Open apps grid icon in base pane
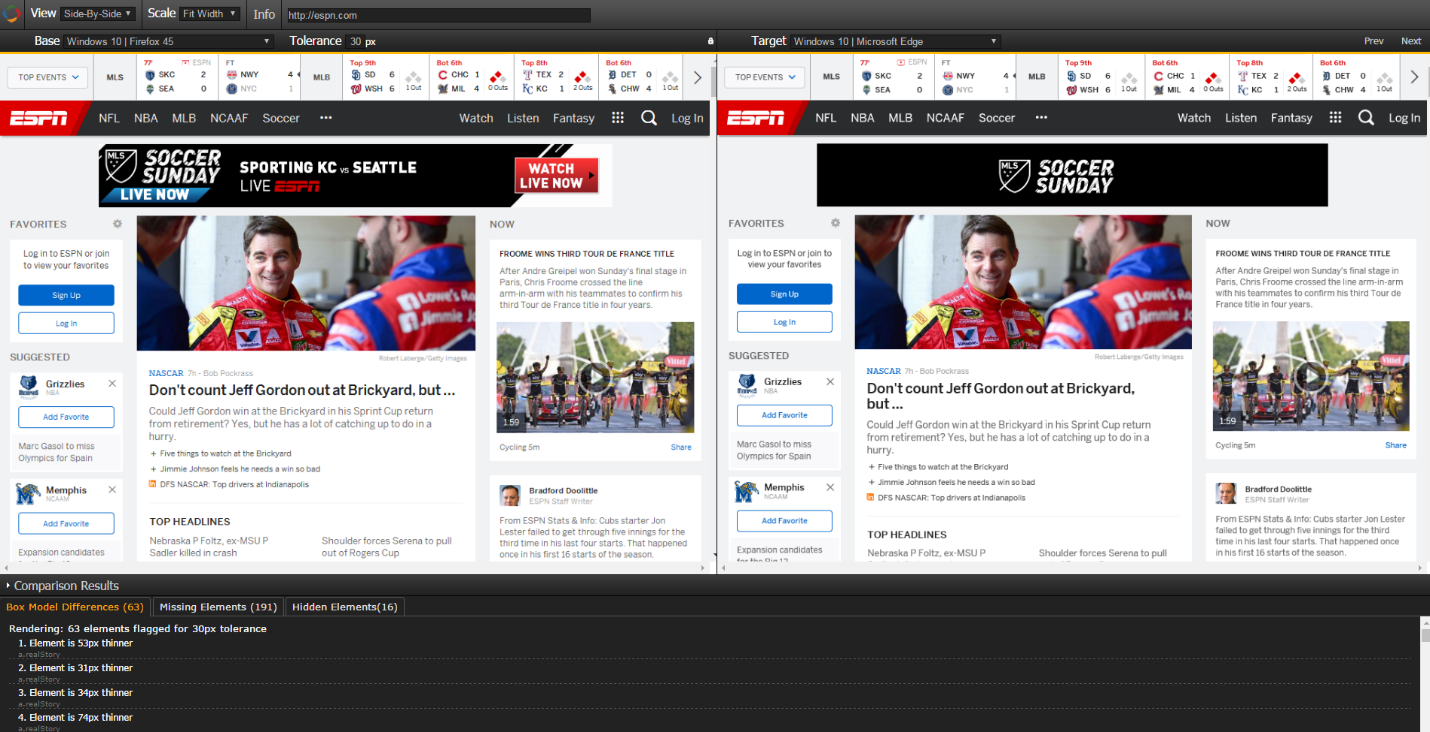Screen dimensions: 1430x732 click(x=618, y=118)
